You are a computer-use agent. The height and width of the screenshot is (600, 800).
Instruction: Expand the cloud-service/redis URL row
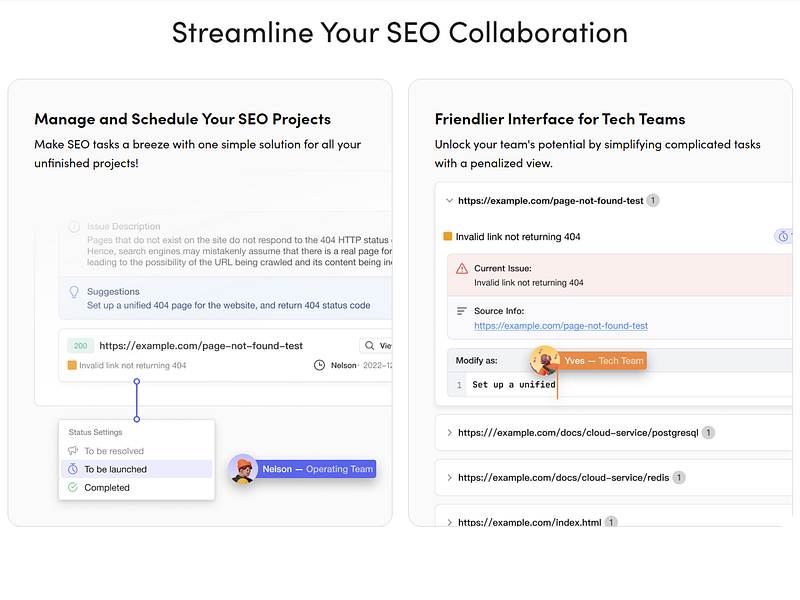[449, 478]
